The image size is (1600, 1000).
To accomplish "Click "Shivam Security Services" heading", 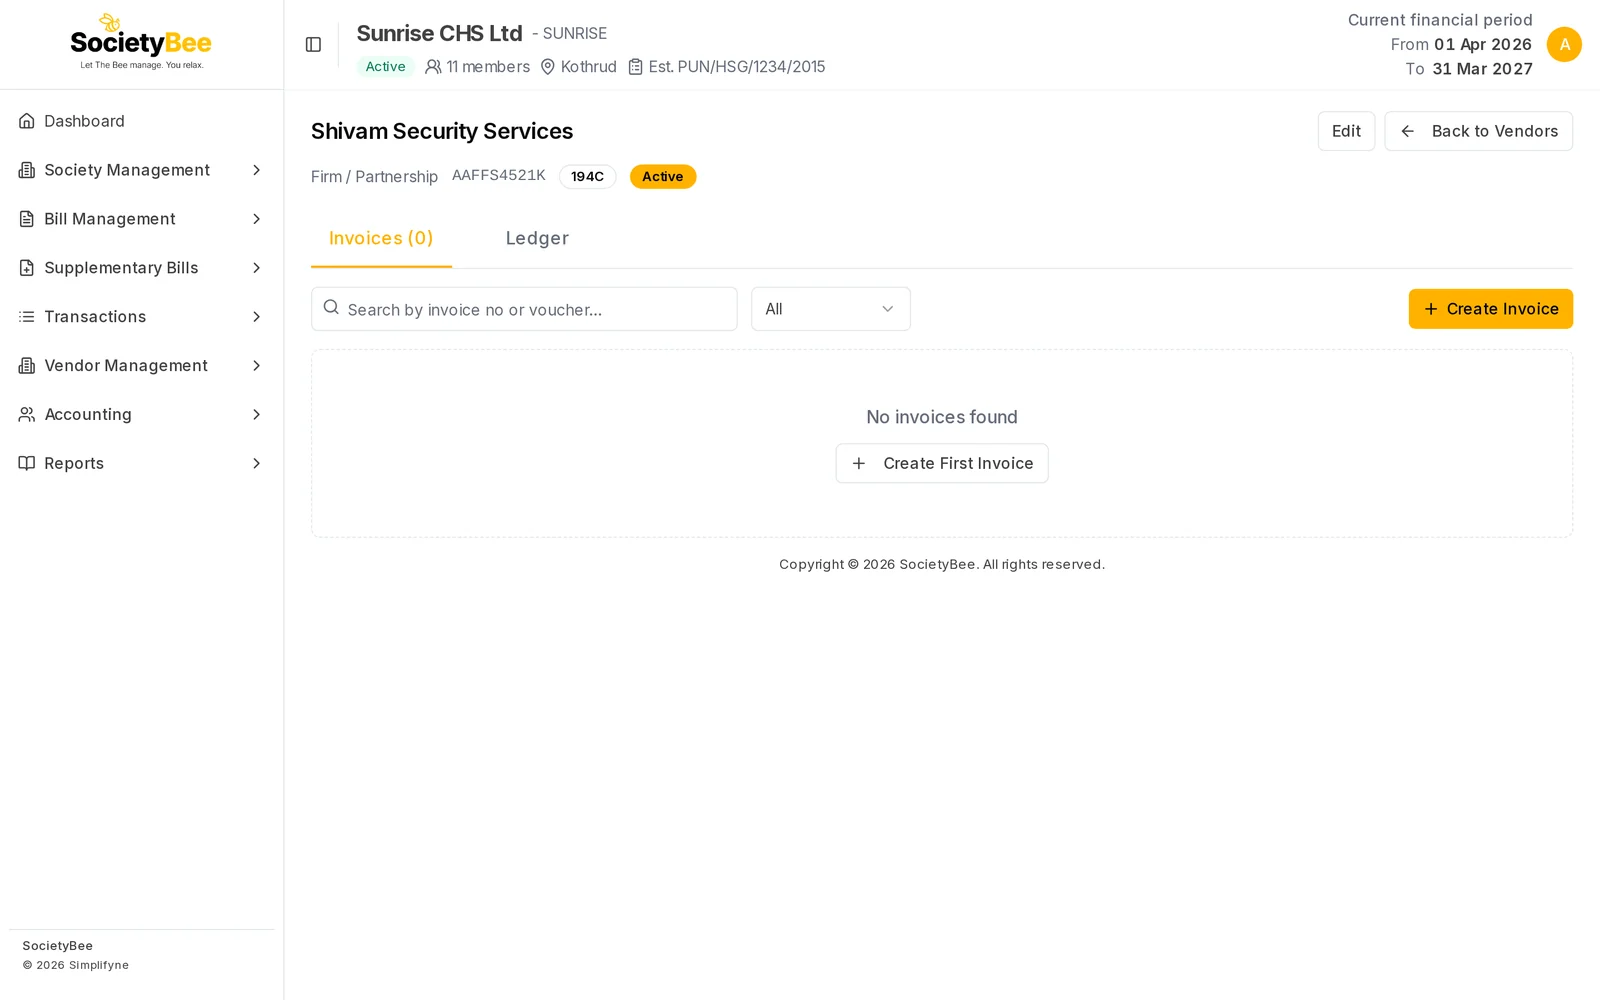I will (x=442, y=131).
